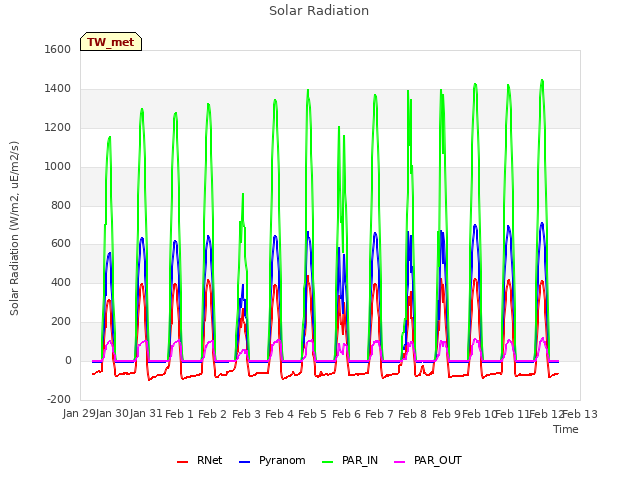Click the vertical axis title Solar Radiation (W/m2, uE/m2/s)
Screen dimensions: 640x480
tap(14, 228)
